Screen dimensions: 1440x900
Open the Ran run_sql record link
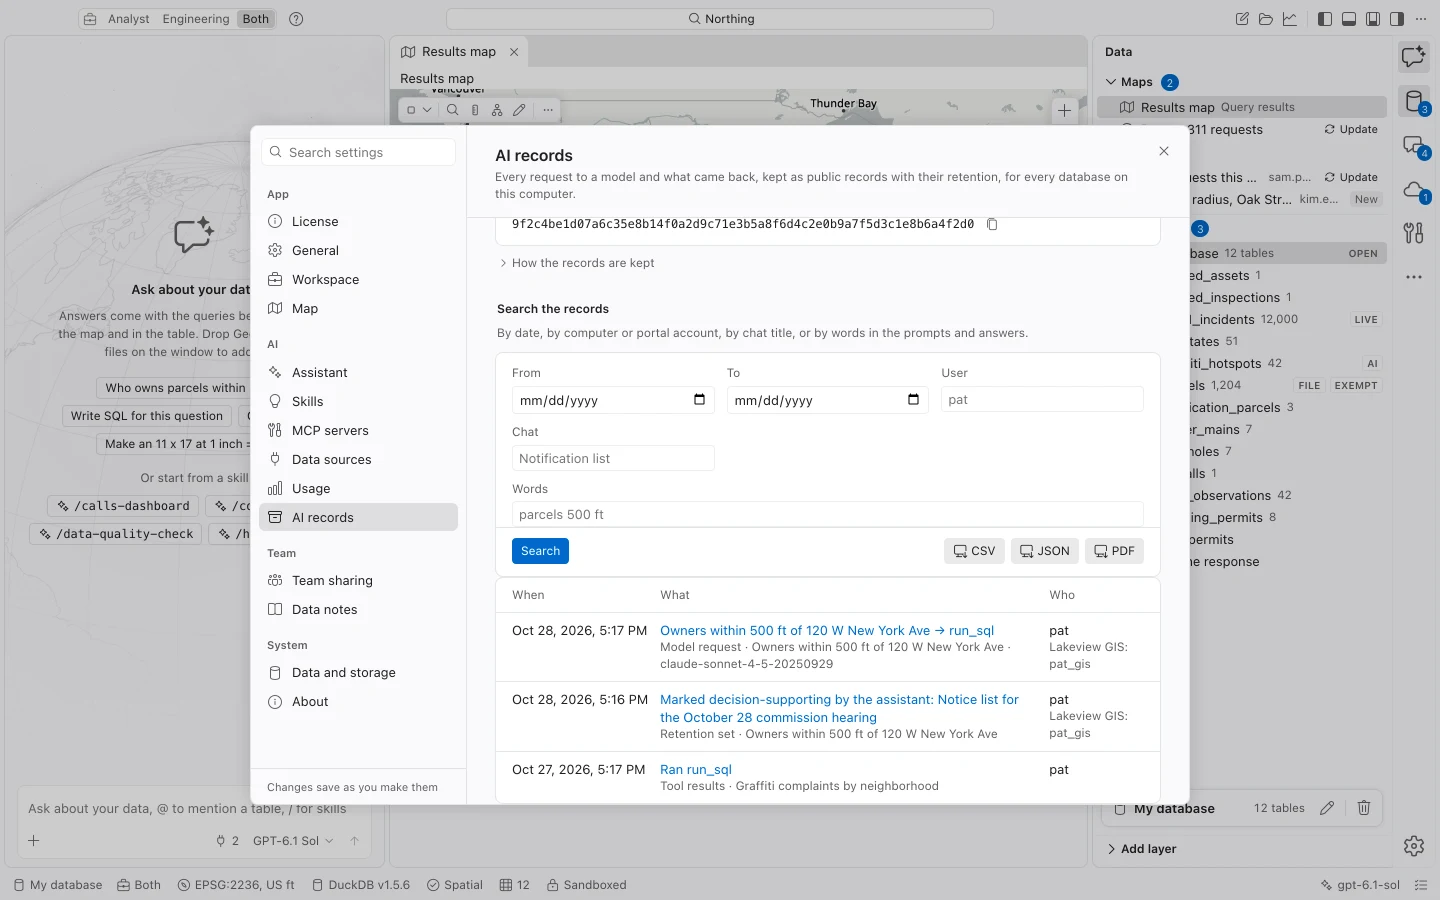pos(696,770)
